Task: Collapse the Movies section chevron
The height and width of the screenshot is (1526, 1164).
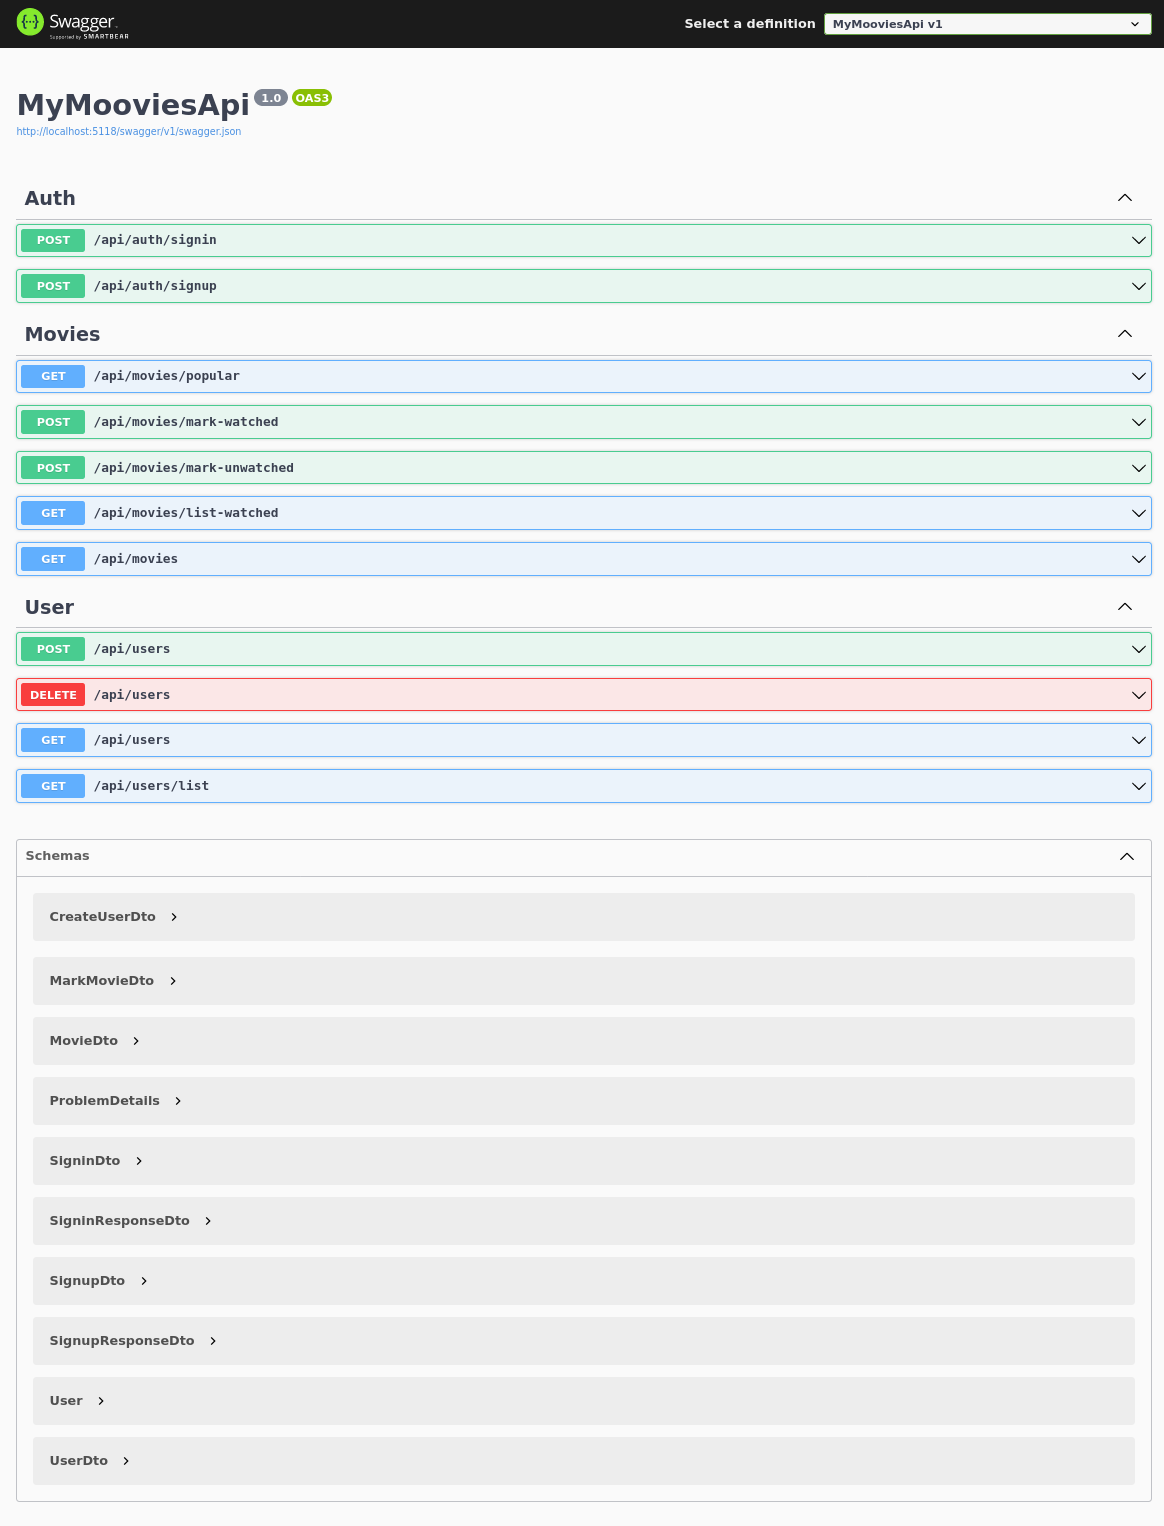Action: tap(1125, 334)
